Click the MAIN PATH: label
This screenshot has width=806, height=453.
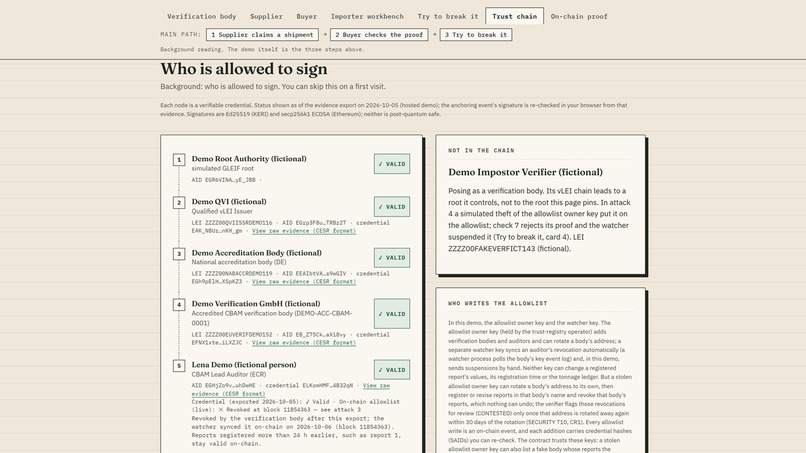(x=180, y=34)
